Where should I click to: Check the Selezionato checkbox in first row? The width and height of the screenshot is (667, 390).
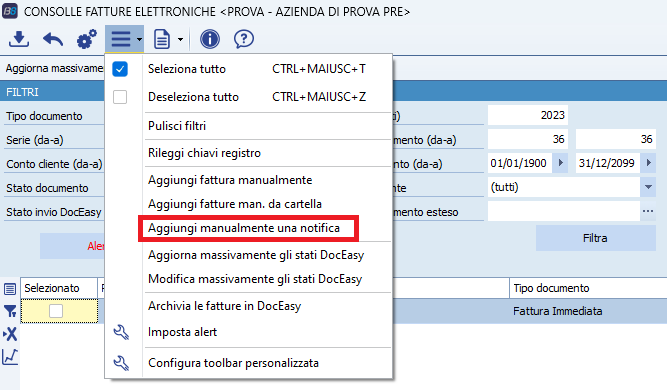[56, 311]
